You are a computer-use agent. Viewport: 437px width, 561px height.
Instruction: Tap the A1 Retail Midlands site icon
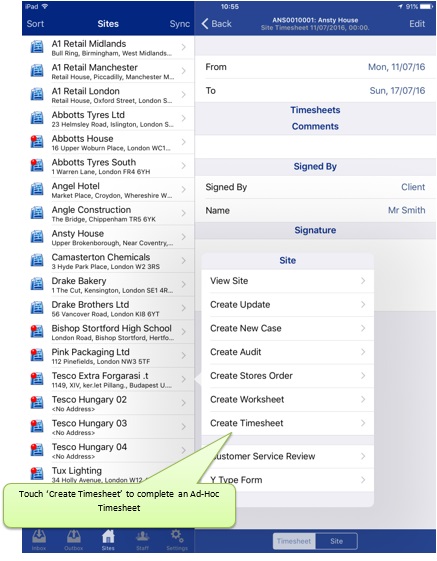[x=37, y=47]
